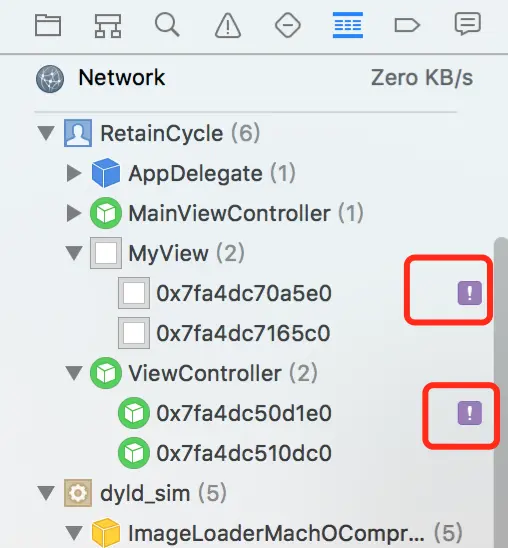This screenshot has width=508, height=548.
Task: Open the Report navigator speech icon
Action: click(x=467, y=24)
